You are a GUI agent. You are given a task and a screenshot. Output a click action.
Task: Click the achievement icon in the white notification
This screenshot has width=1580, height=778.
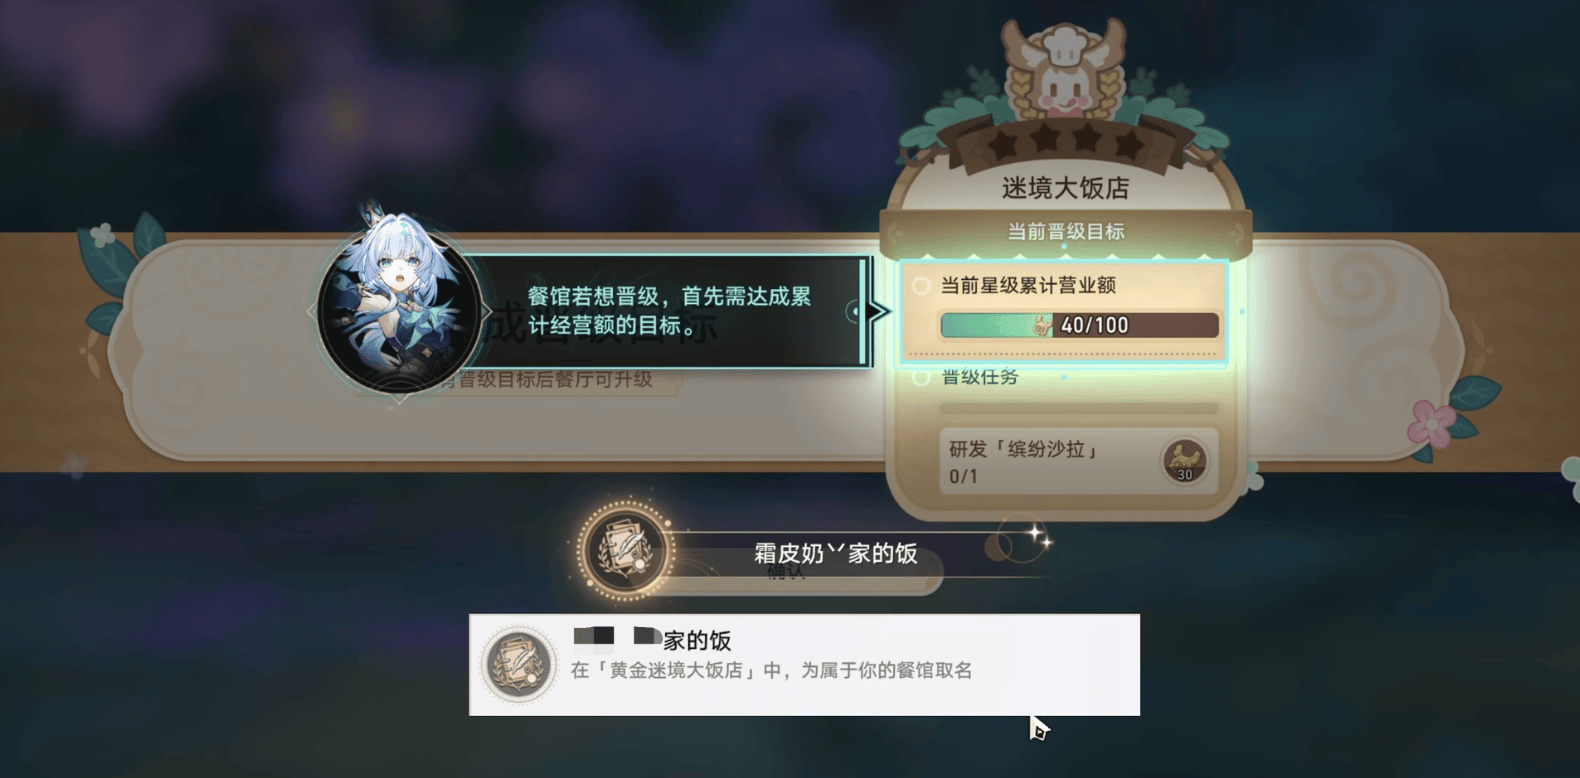pos(519,664)
